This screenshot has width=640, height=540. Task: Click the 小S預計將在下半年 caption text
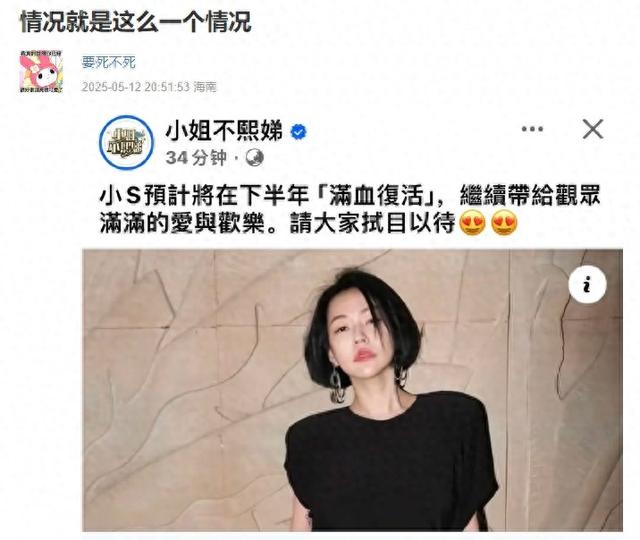click(x=204, y=196)
